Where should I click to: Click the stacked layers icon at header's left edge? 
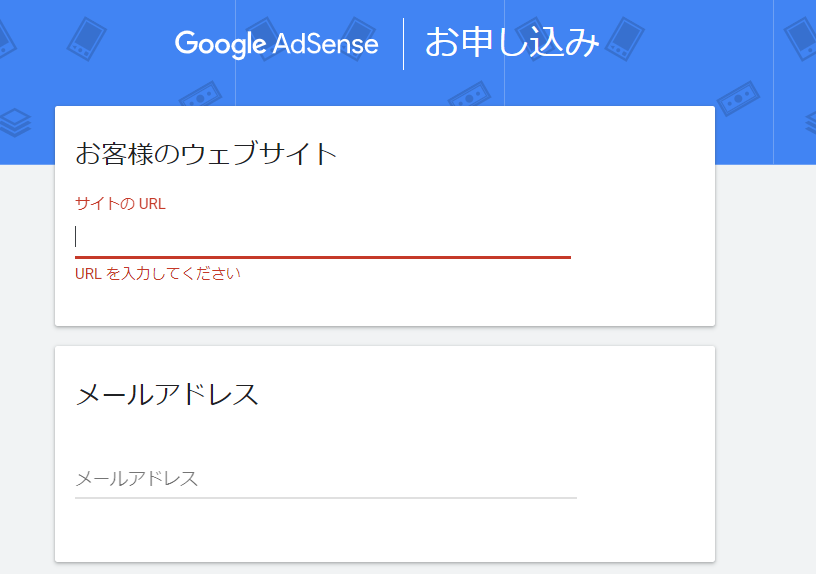(x=15, y=124)
